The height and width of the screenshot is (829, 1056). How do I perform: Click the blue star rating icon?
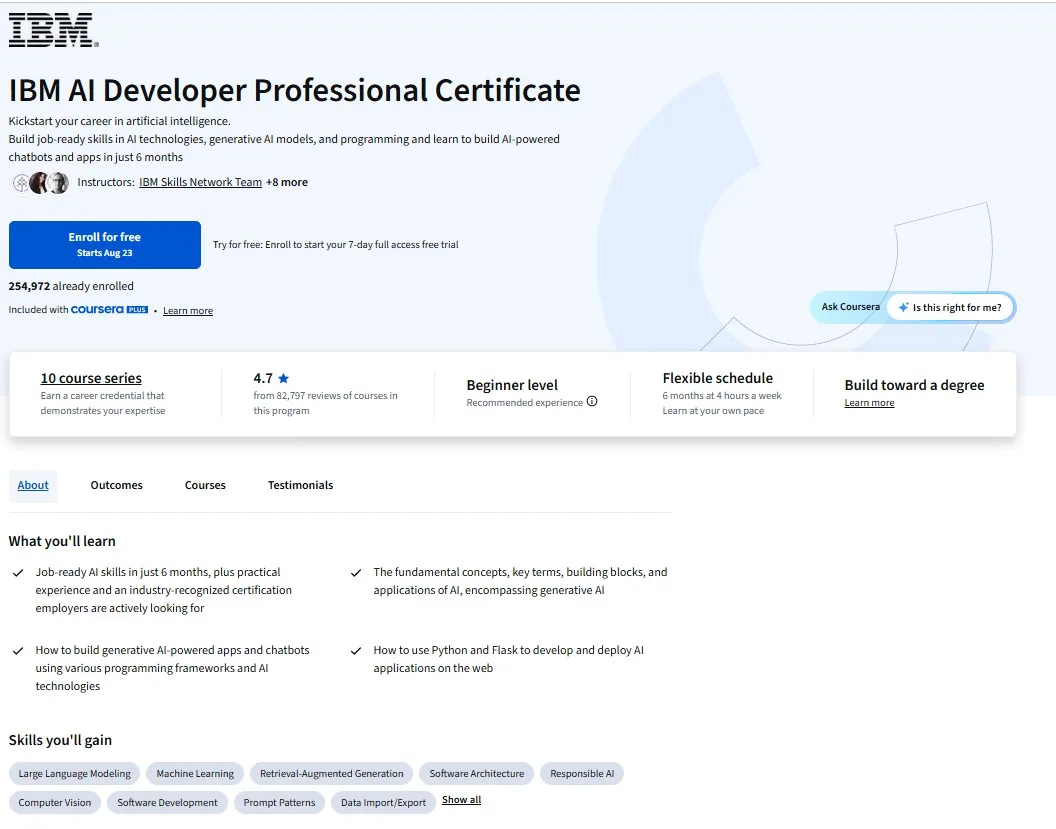point(284,378)
